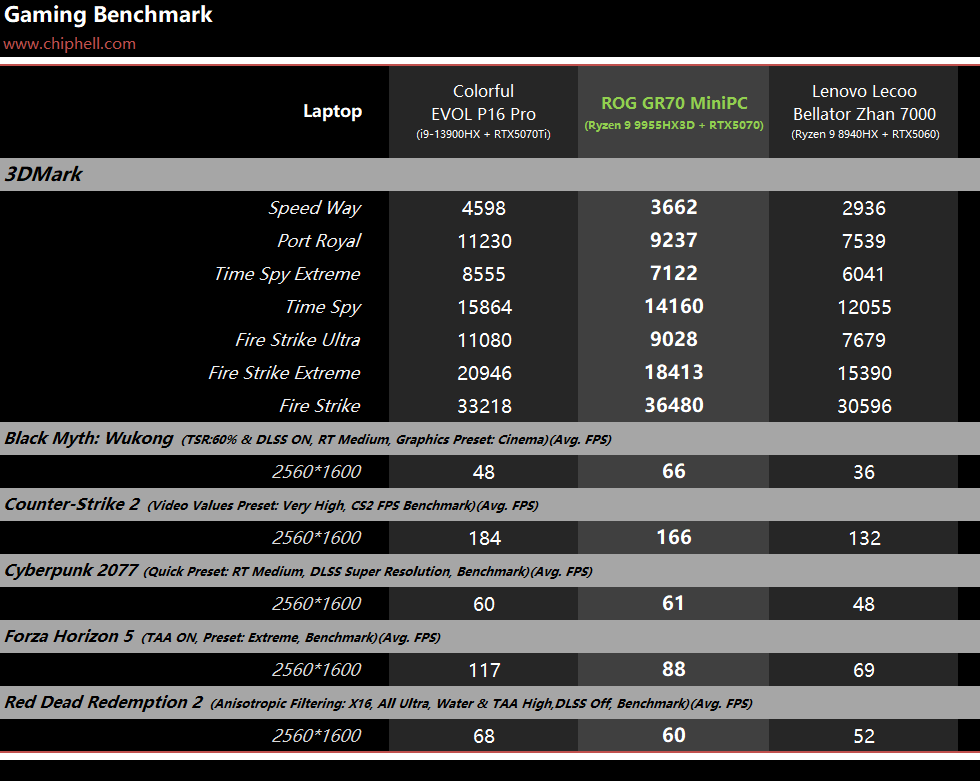Select Fire Strike score 33218
The image size is (980, 781).
(484, 407)
